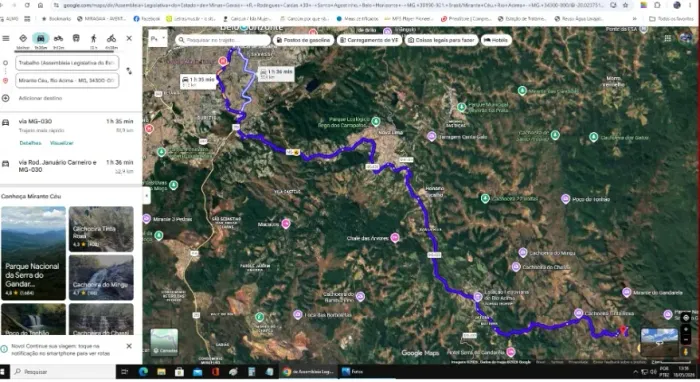Click Carregamento de VE chip

(x=369, y=40)
